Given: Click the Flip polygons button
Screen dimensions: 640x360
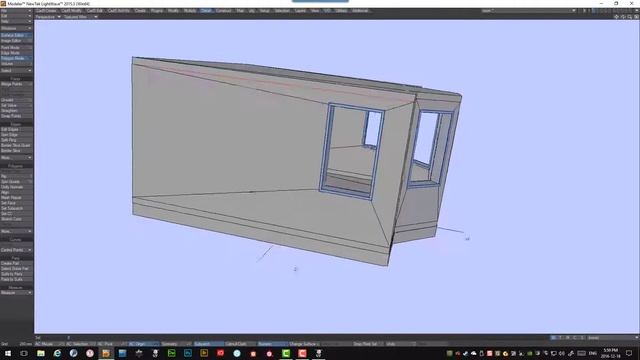Looking at the screenshot, I should (x=16, y=176).
